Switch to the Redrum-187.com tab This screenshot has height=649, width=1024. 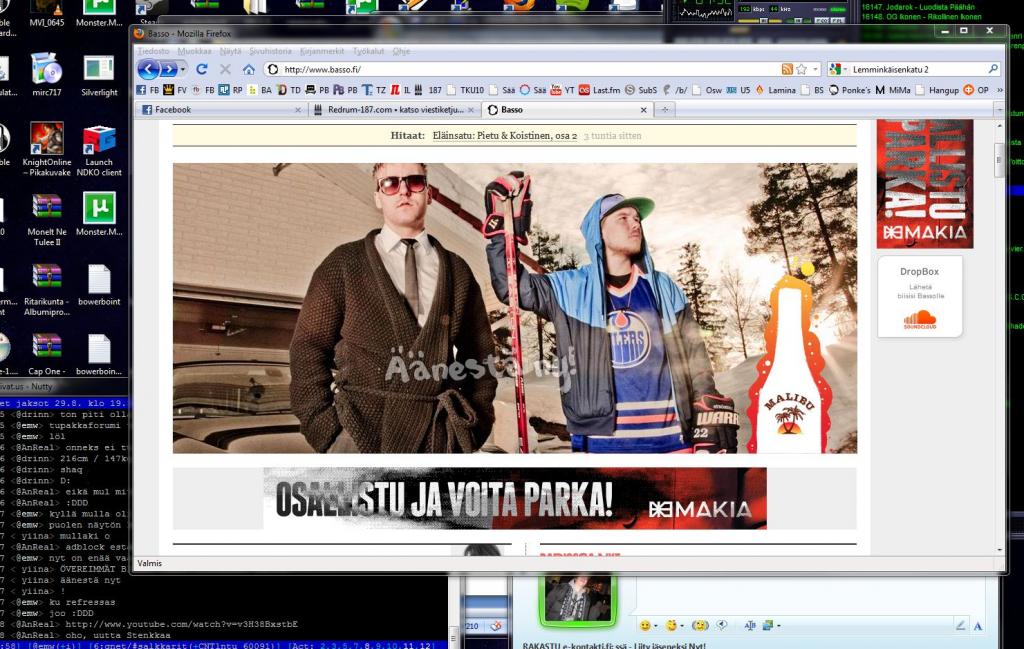(x=394, y=110)
